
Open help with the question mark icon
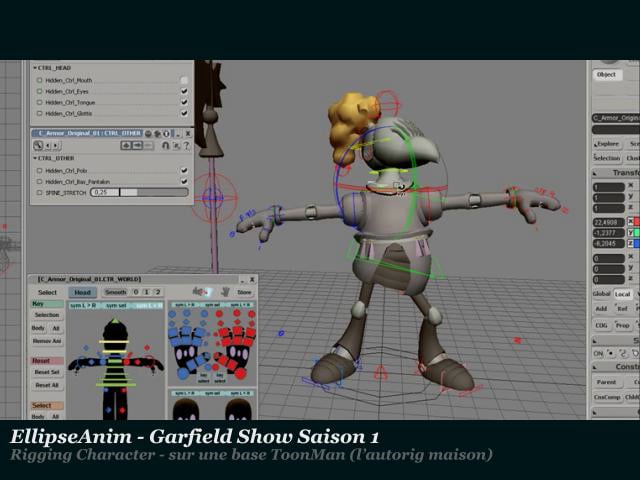coord(186,145)
